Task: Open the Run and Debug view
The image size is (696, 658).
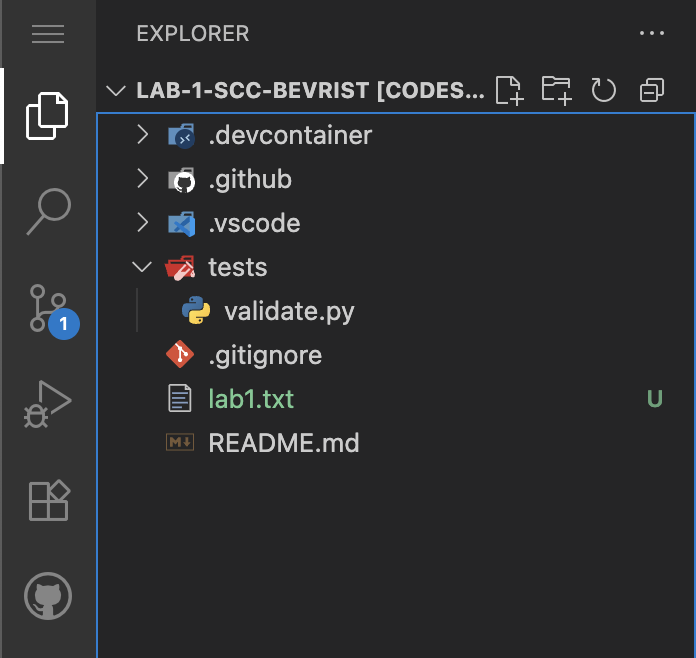Action: (48, 403)
